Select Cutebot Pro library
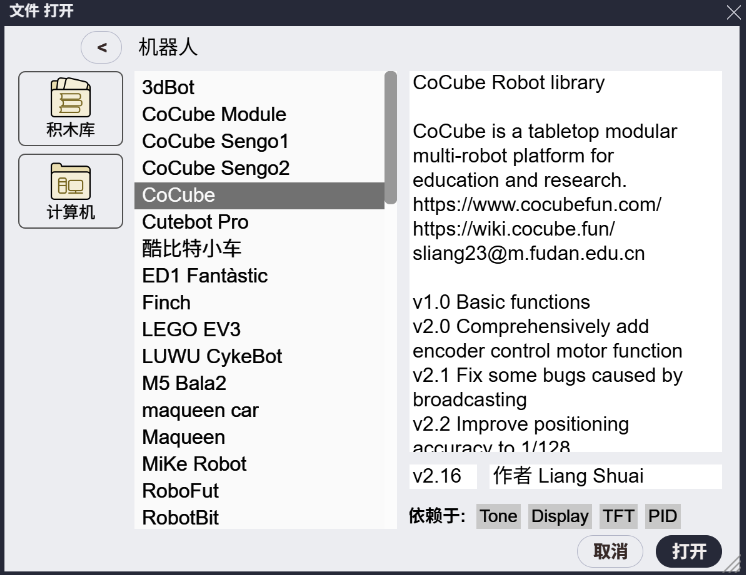 point(195,222)
